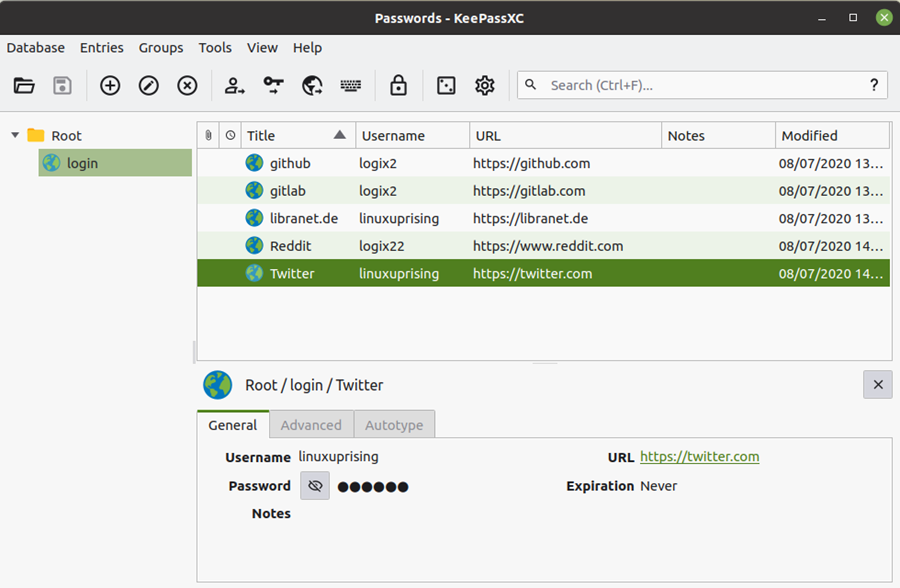This screenshot has height=588, width=900.
Task: Click the Expiration value Never
Action: tap(658, 486)
